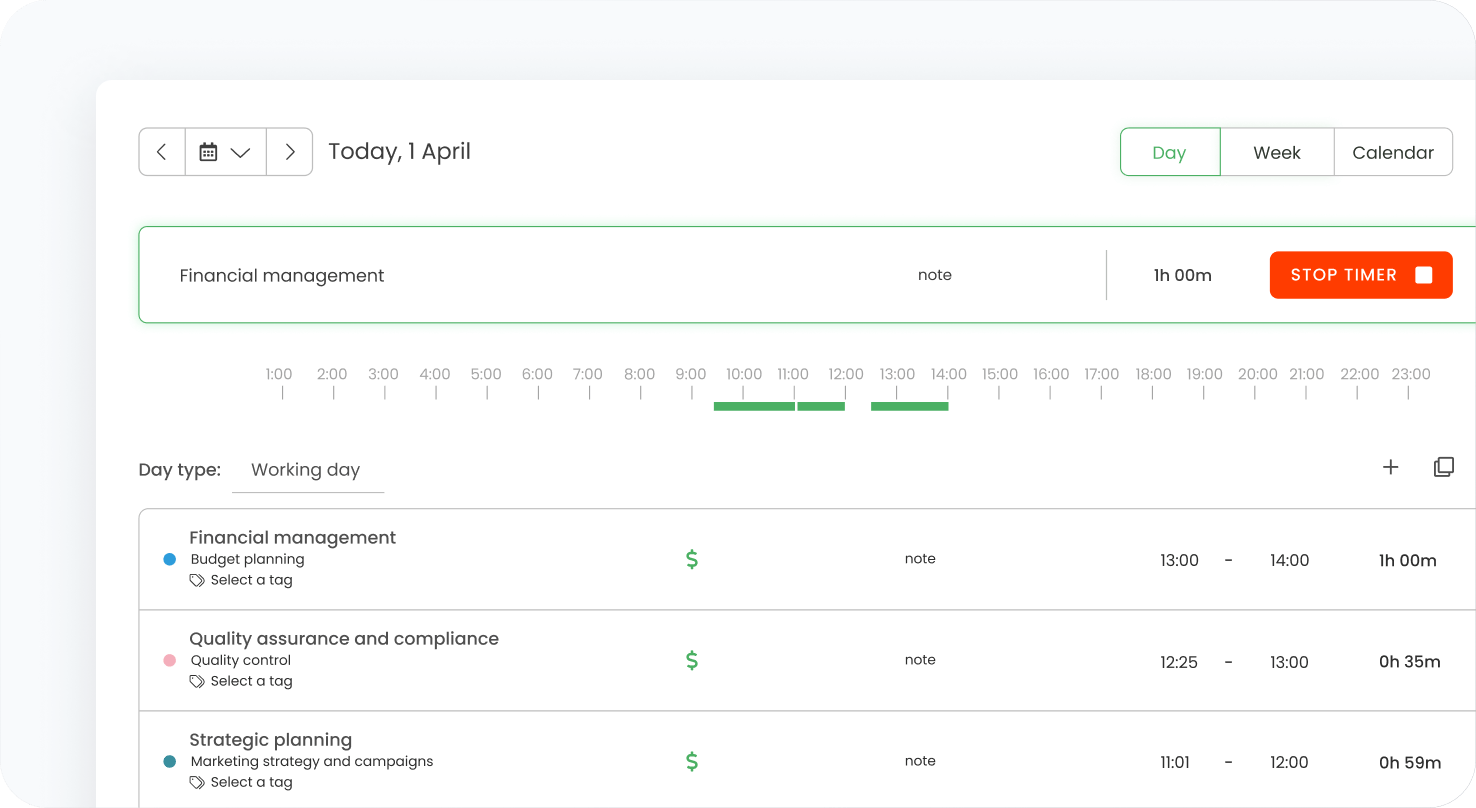Go to previous day arrow
1476x808 pixels.
pyautogui.click(x=162, y=152)
